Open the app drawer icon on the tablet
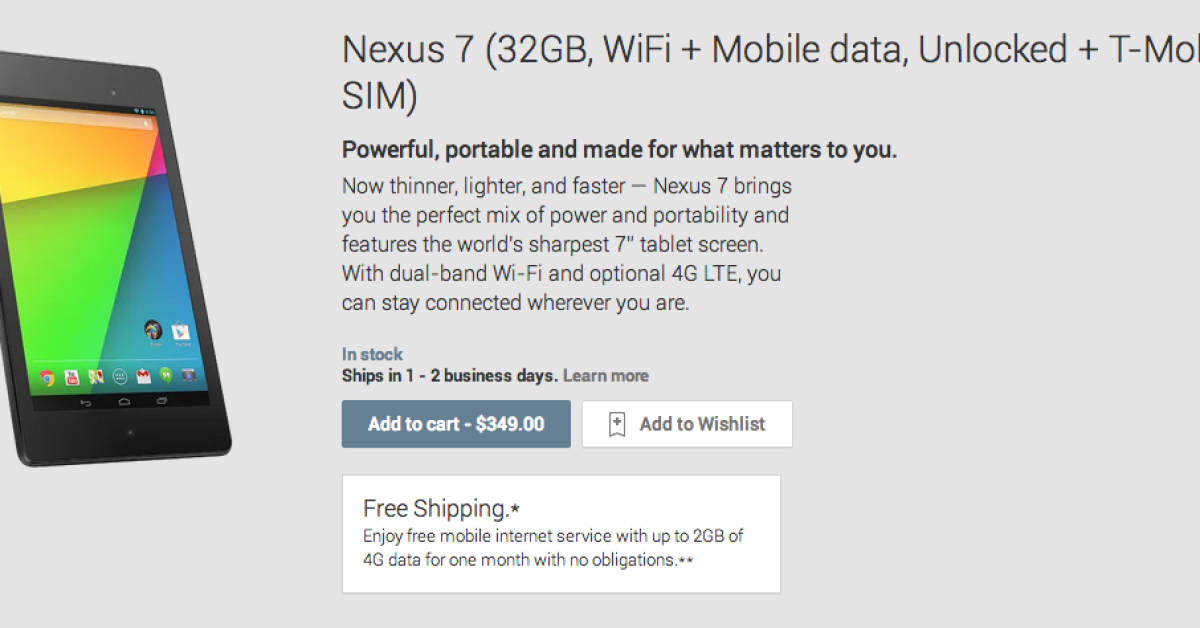This screenshot has width=1200, height=628. click(x=120, y=377)
